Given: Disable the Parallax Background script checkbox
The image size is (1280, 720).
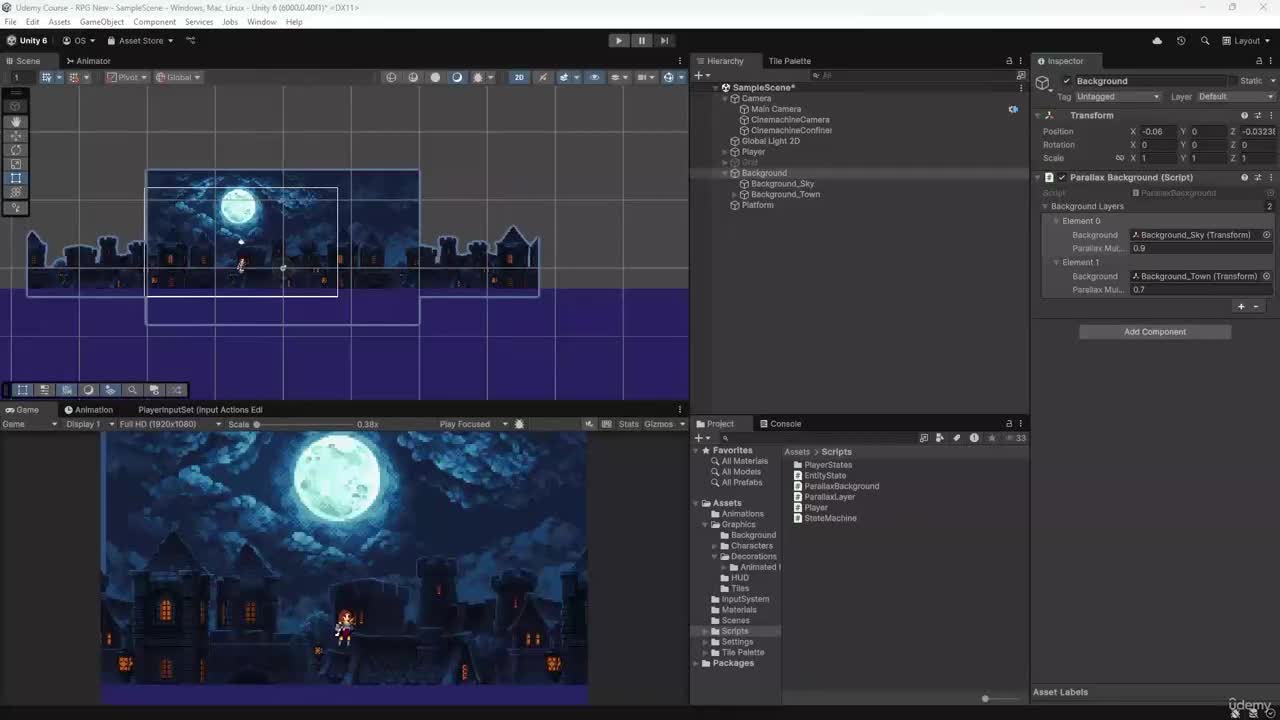Looking at the screenshot, I should coord(1062,177).
